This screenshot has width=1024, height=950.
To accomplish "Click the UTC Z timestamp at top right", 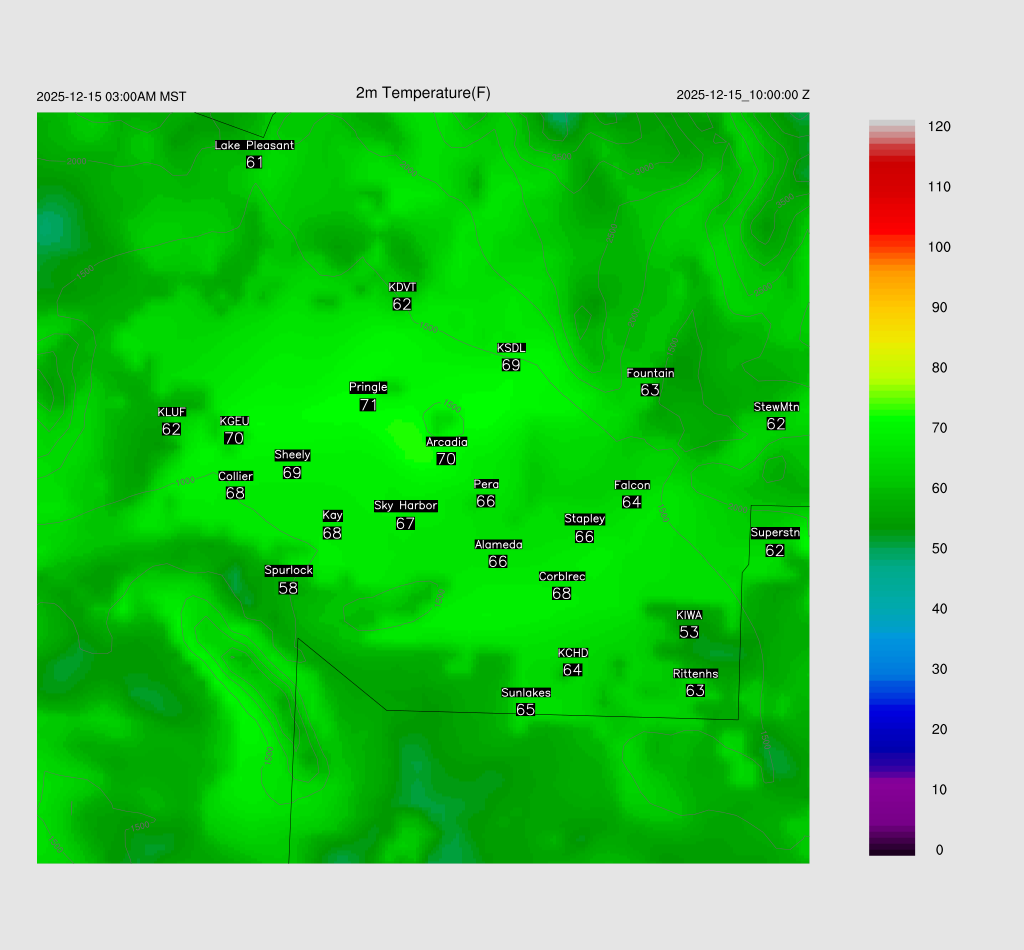I will point(743,95).
